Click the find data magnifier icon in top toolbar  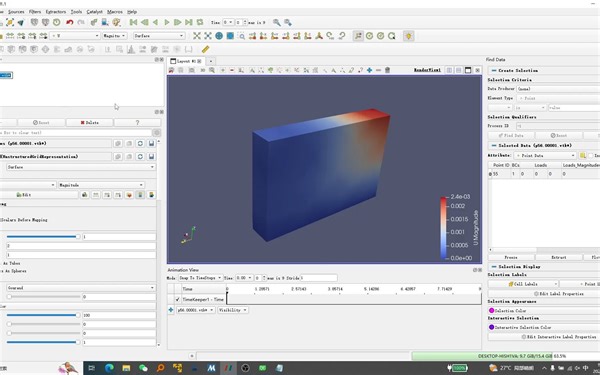pos(277,22)
